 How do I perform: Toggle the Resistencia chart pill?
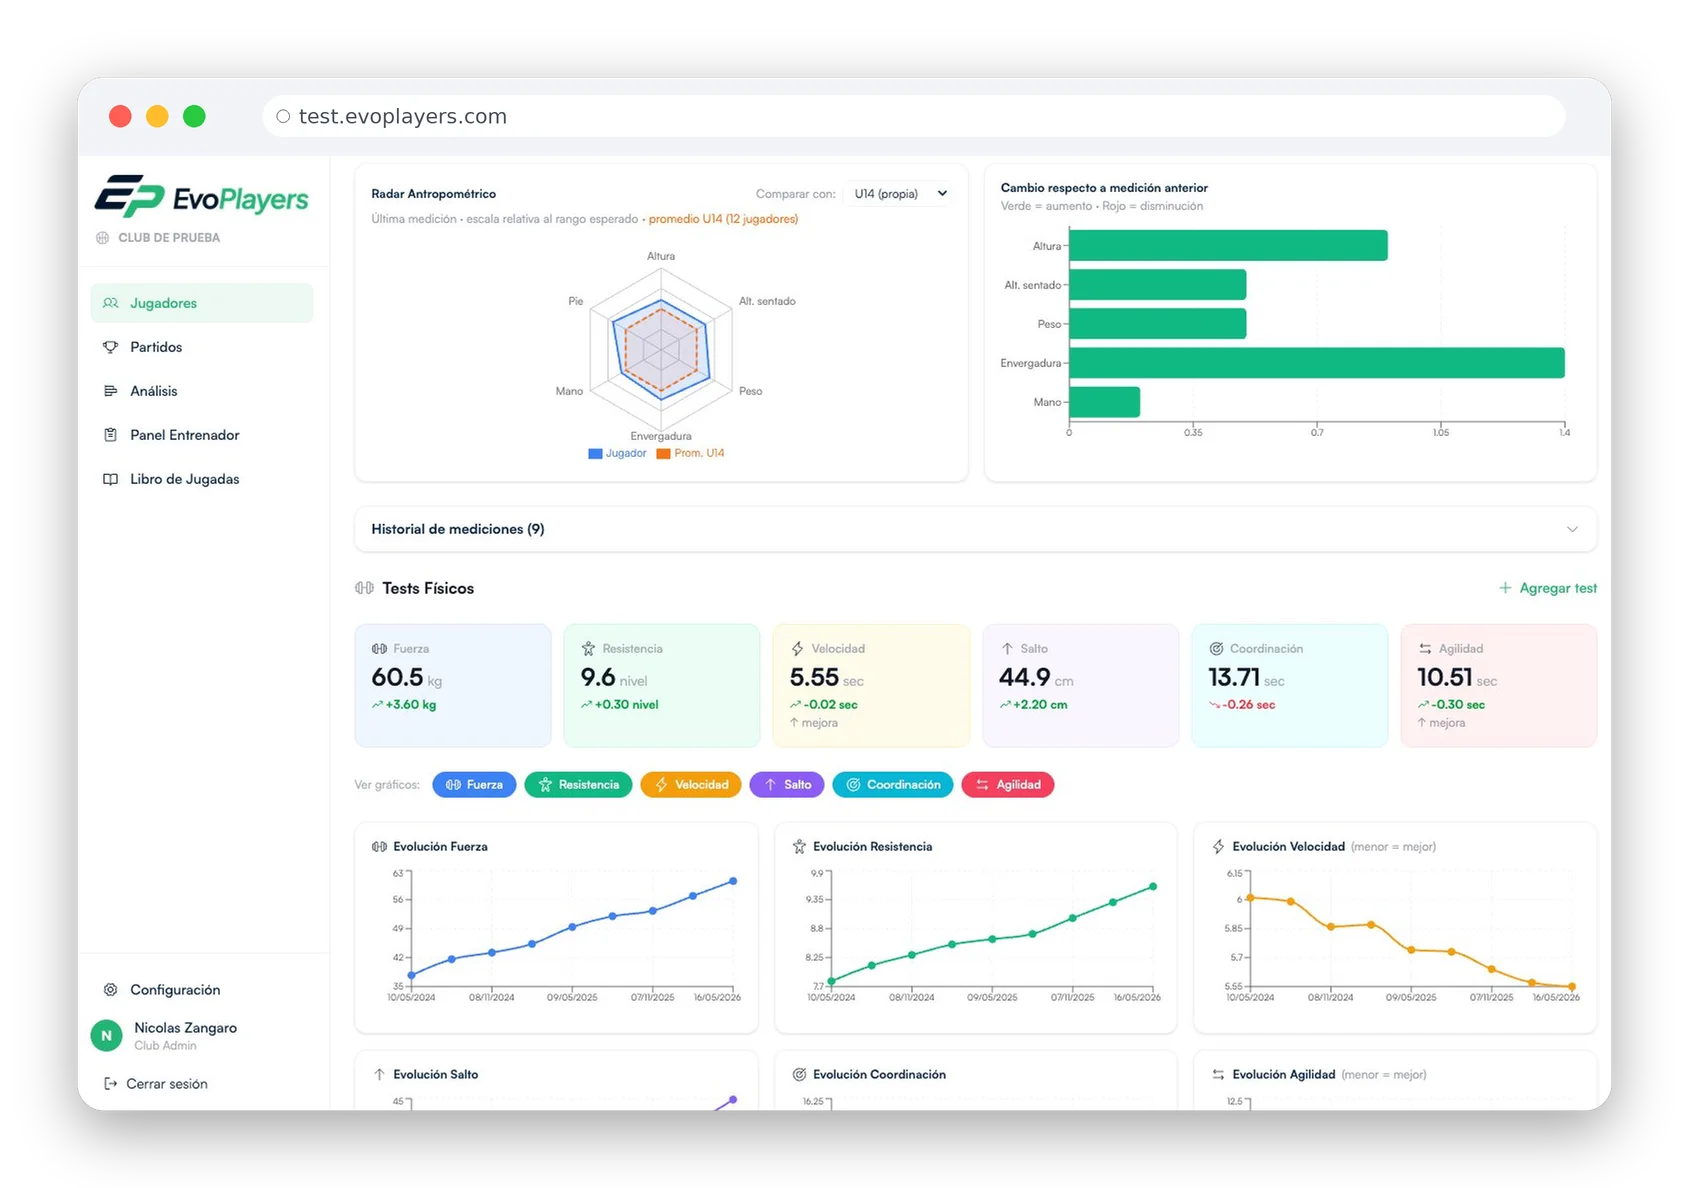[578, 785]
